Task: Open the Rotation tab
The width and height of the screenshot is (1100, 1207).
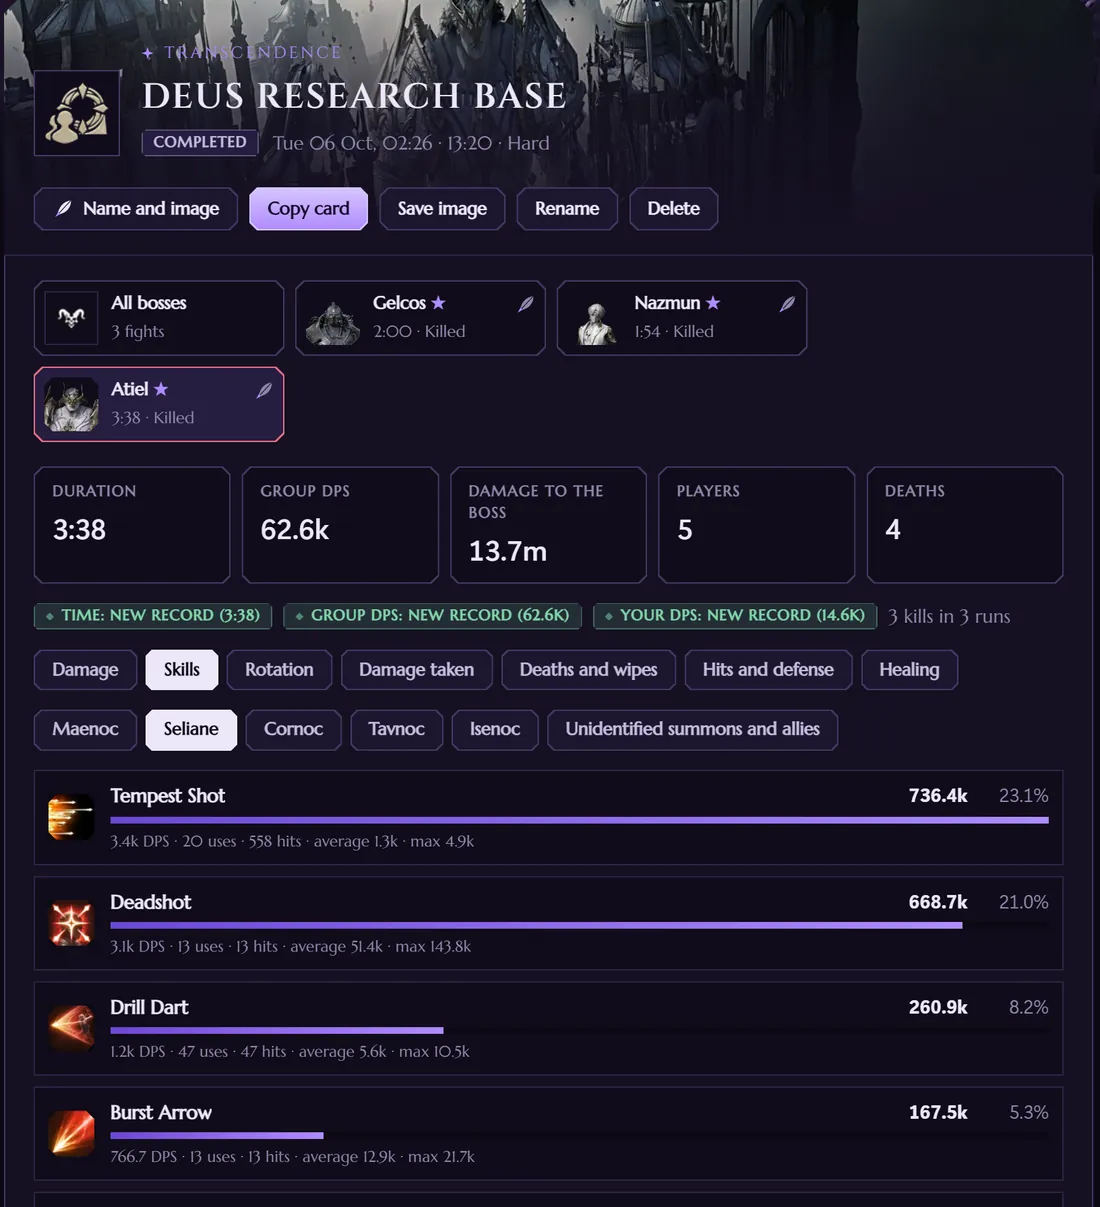Action: (279, 670)
